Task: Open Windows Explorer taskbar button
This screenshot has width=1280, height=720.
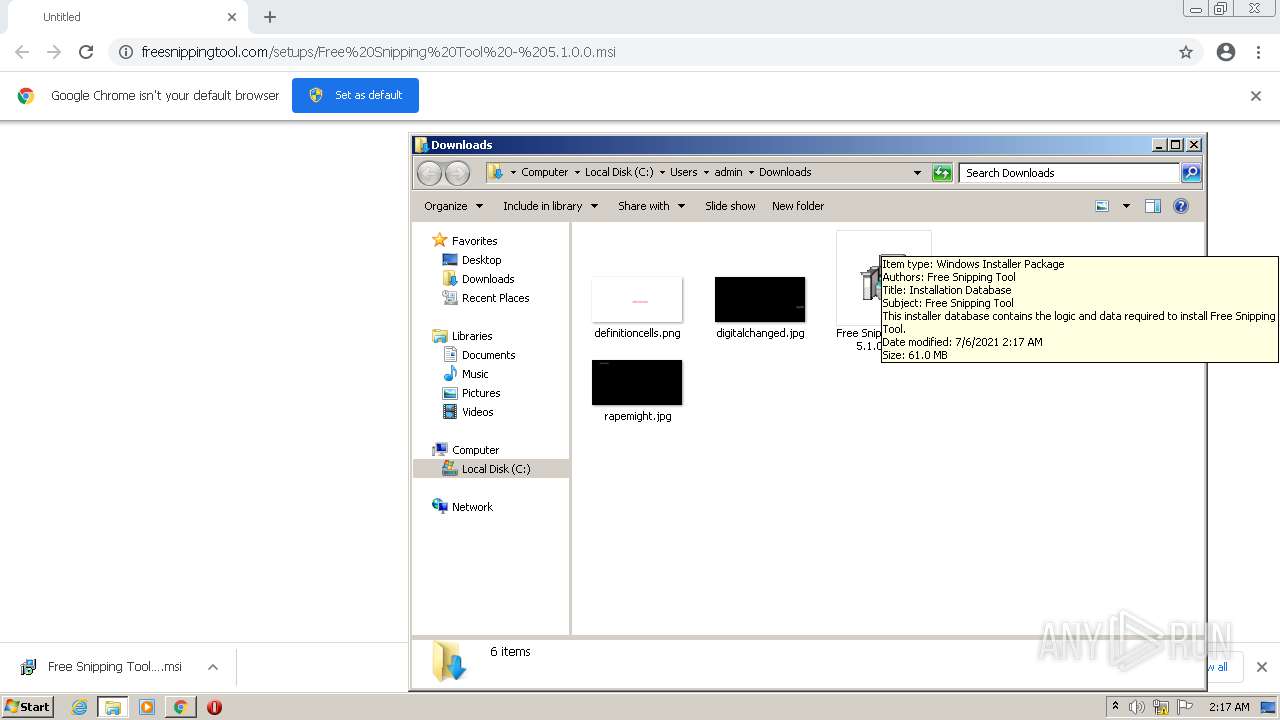Action: click(113, 707)
